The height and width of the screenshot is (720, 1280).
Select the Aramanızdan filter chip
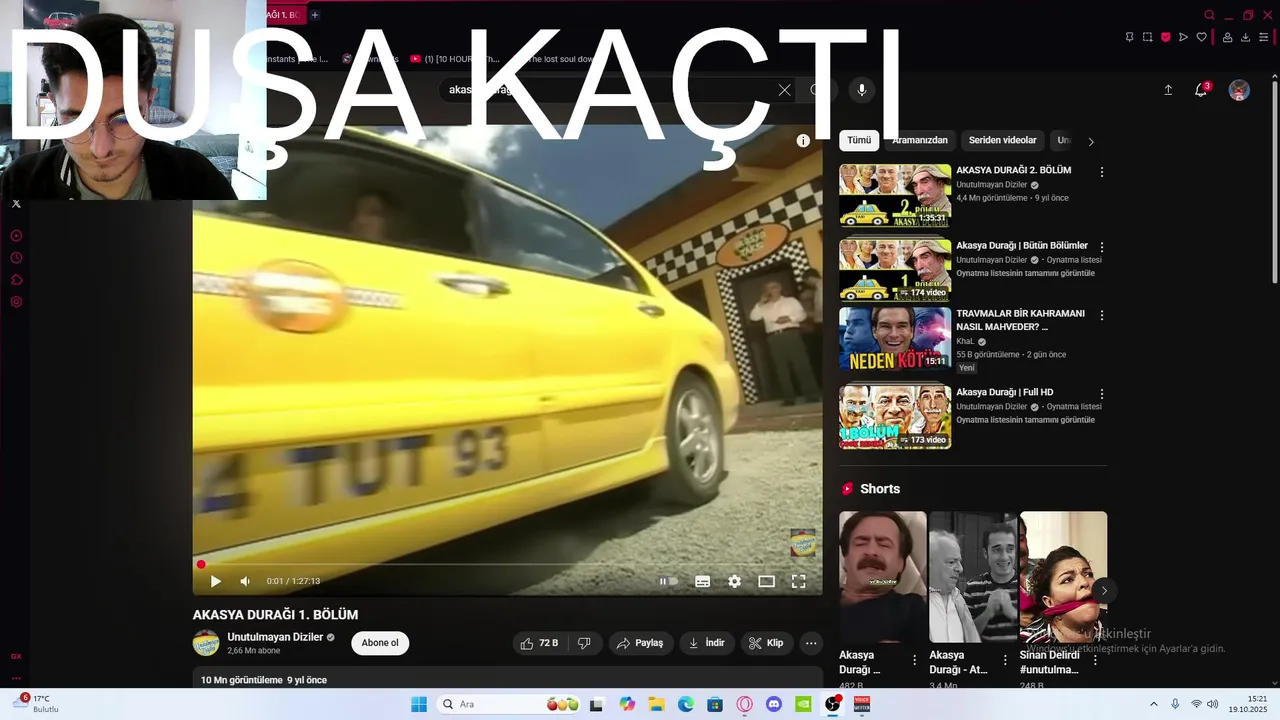pyautogui.click(x=920, y=141)
